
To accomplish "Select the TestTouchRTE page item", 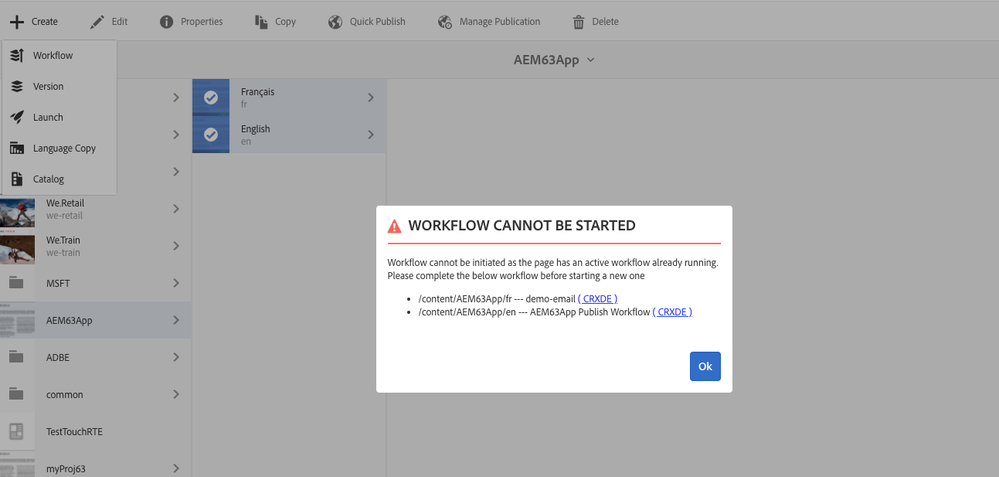I will click(74, 431).
